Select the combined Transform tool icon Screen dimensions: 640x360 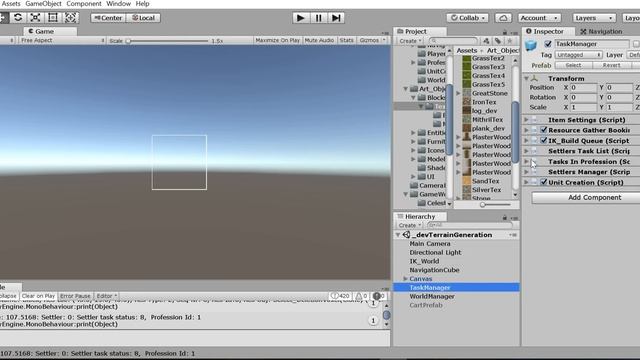(70, 18)
